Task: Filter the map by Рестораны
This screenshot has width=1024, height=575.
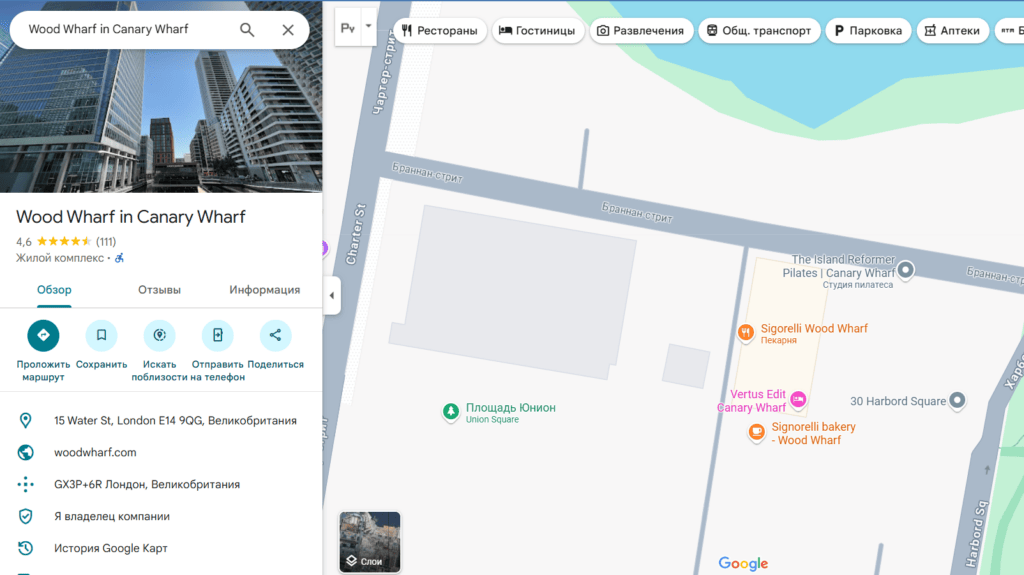Action: point(440,31)
